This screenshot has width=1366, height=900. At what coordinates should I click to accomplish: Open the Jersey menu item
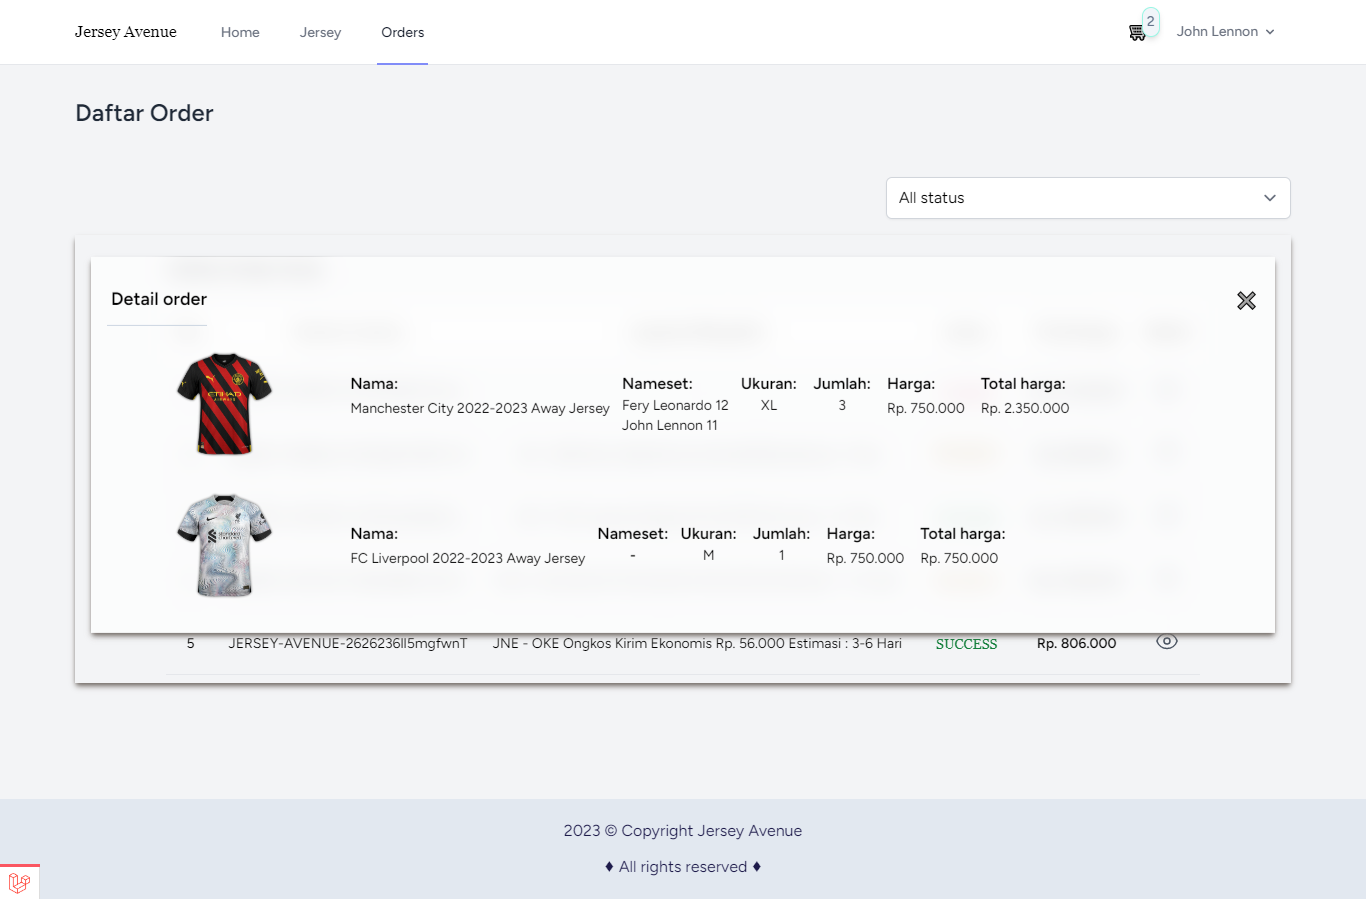[x=320, y=32]
